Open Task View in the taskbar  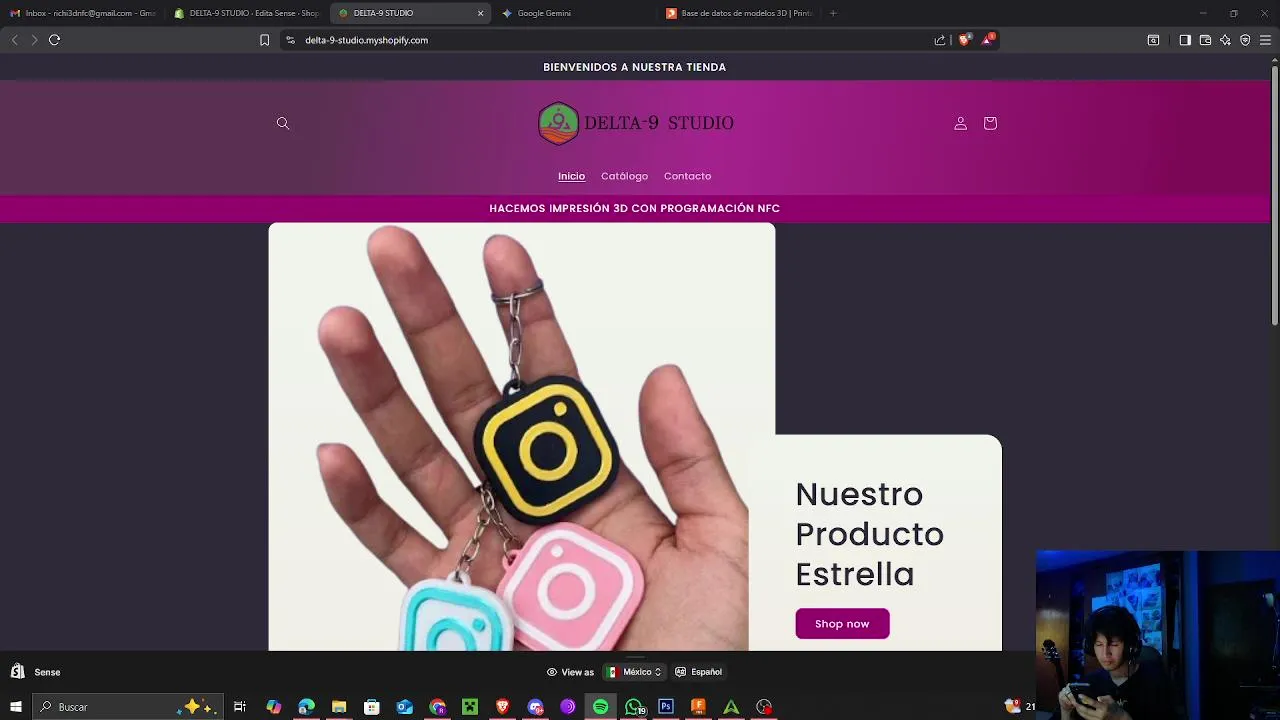(240, 707)
